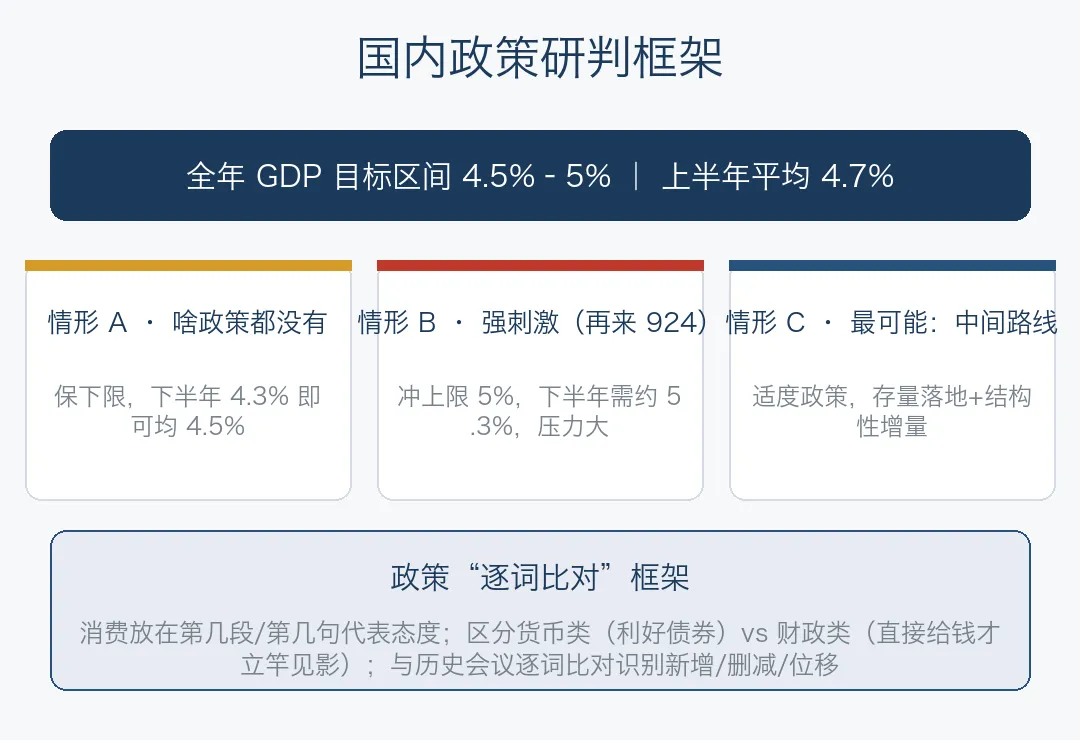Click the vertical divider in GDP banner
This screenshot has height=740, width=1080.
click(x=636, y=176)
